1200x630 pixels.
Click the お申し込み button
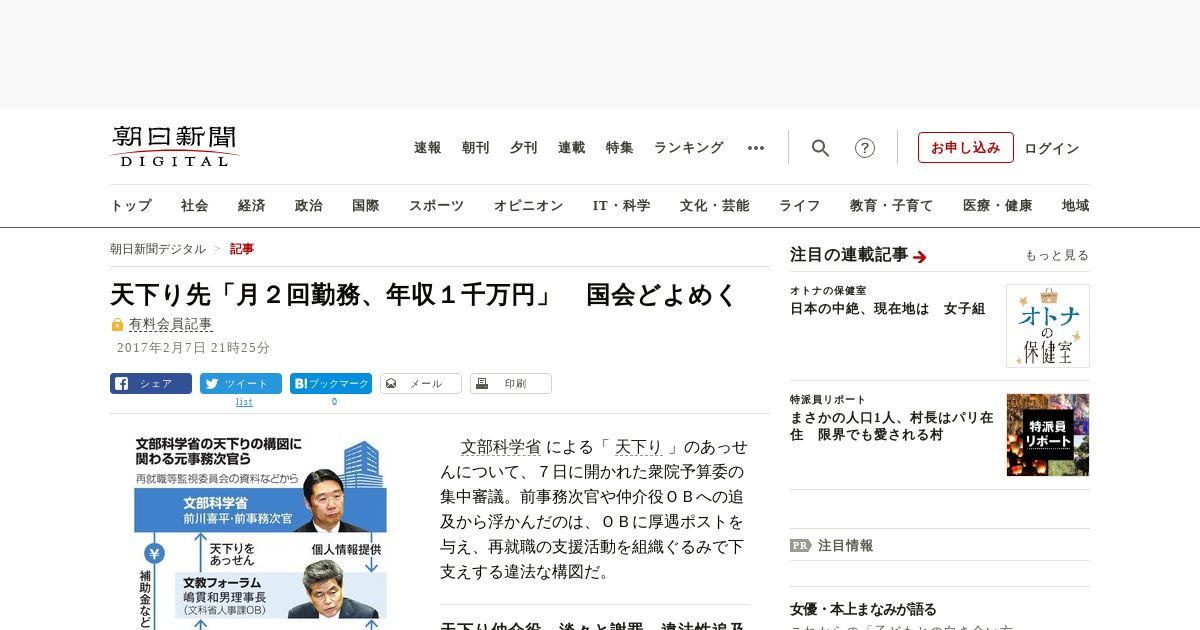966,148
